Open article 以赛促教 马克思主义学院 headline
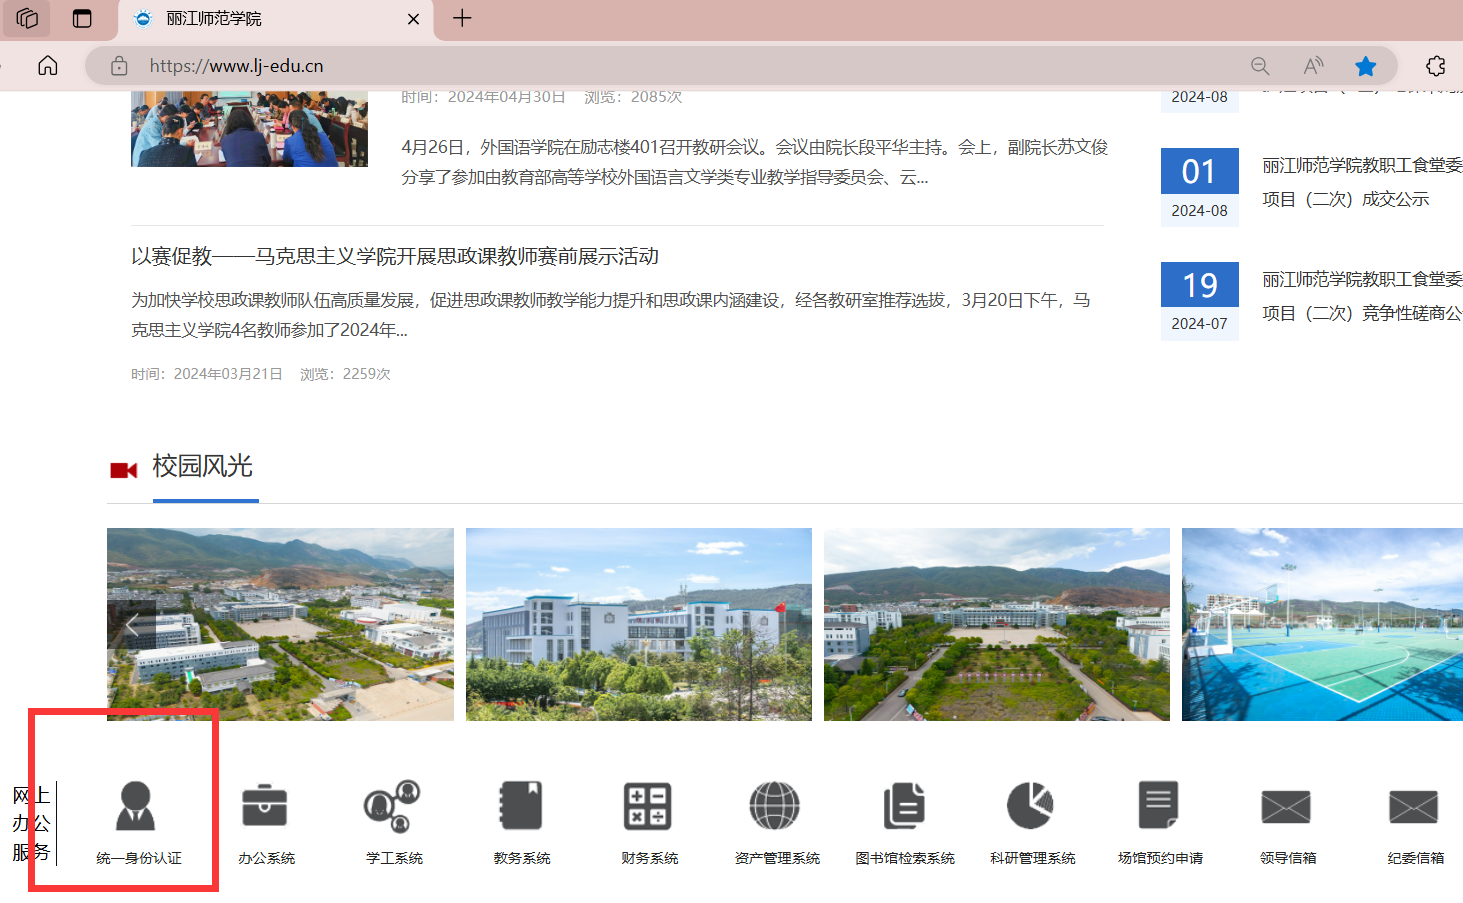Screen dimensions: 1463x903 395,256
